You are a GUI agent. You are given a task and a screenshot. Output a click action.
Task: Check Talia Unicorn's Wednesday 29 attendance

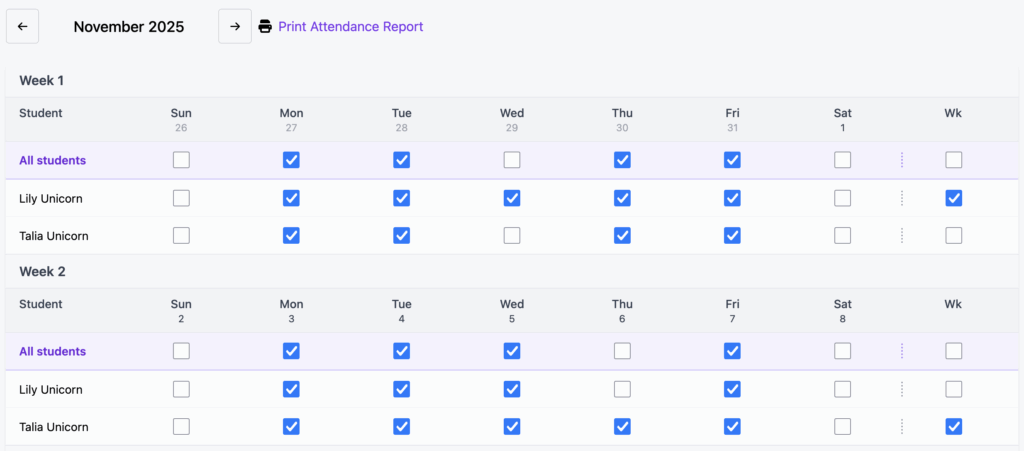click(x=512, y=236)
